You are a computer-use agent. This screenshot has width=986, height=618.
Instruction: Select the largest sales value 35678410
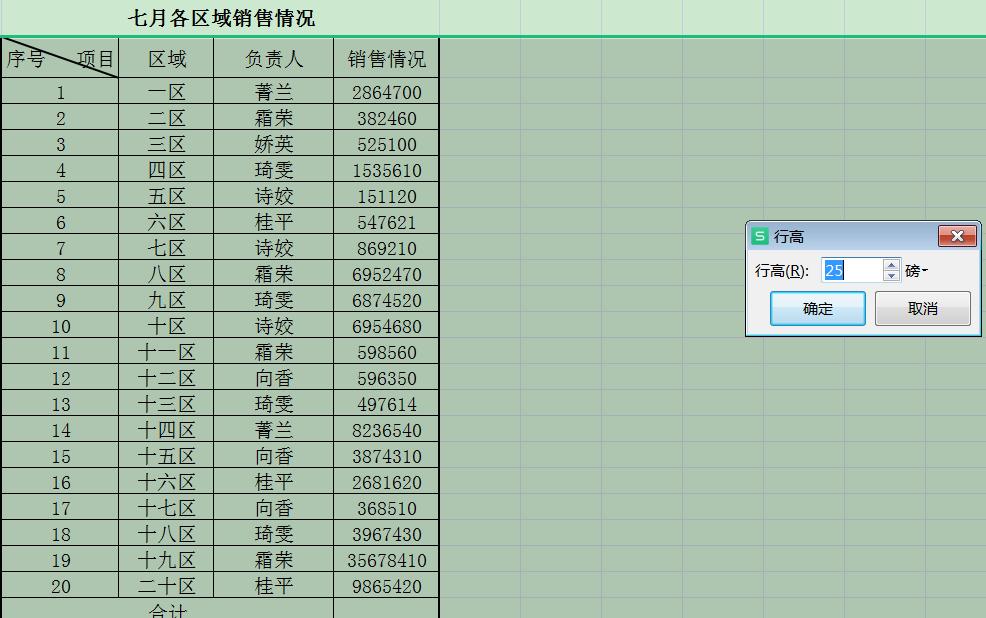click(x=386, y=560)
